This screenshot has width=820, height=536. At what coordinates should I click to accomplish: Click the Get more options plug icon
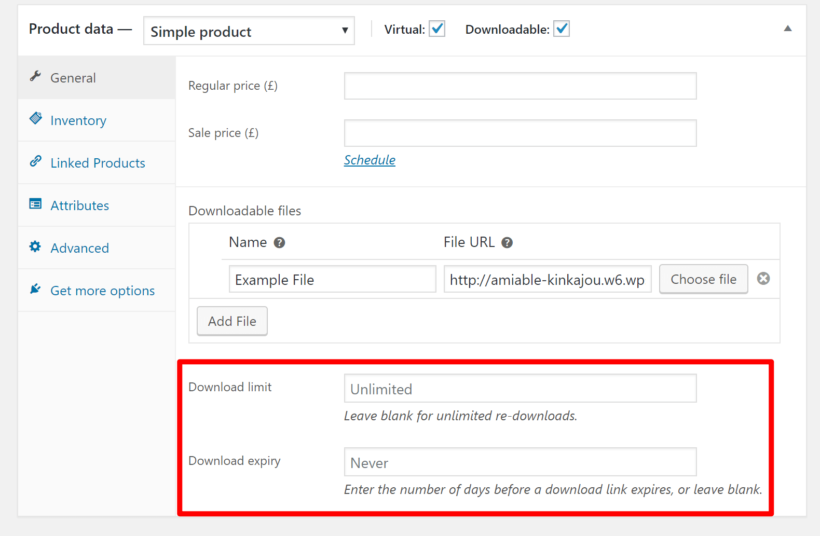pyautogui.click(x=35, y=289)
